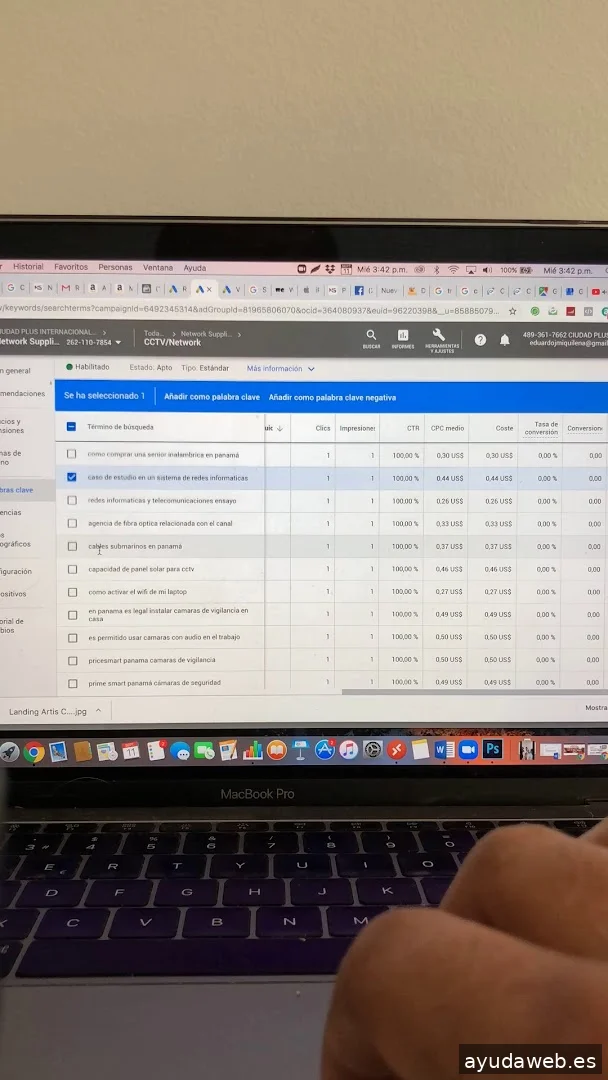Open the Ventana menu in menu bar
The height and width of the screenshot is (1080, 608).
pos(158,267)
